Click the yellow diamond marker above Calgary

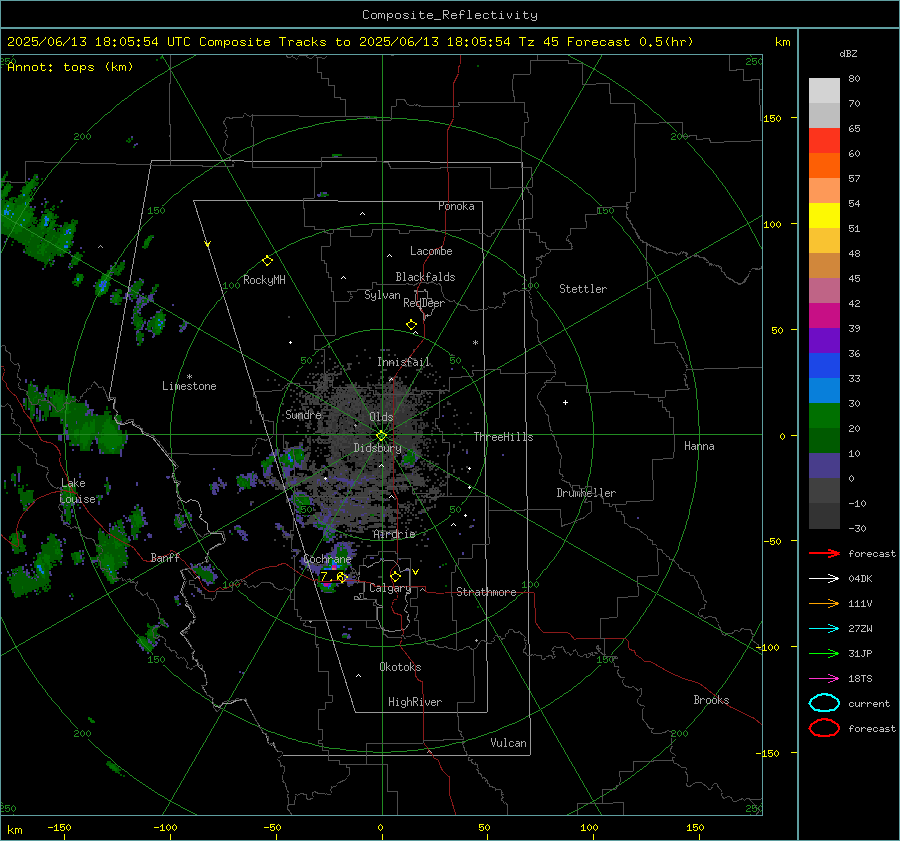tap(395, 576)
